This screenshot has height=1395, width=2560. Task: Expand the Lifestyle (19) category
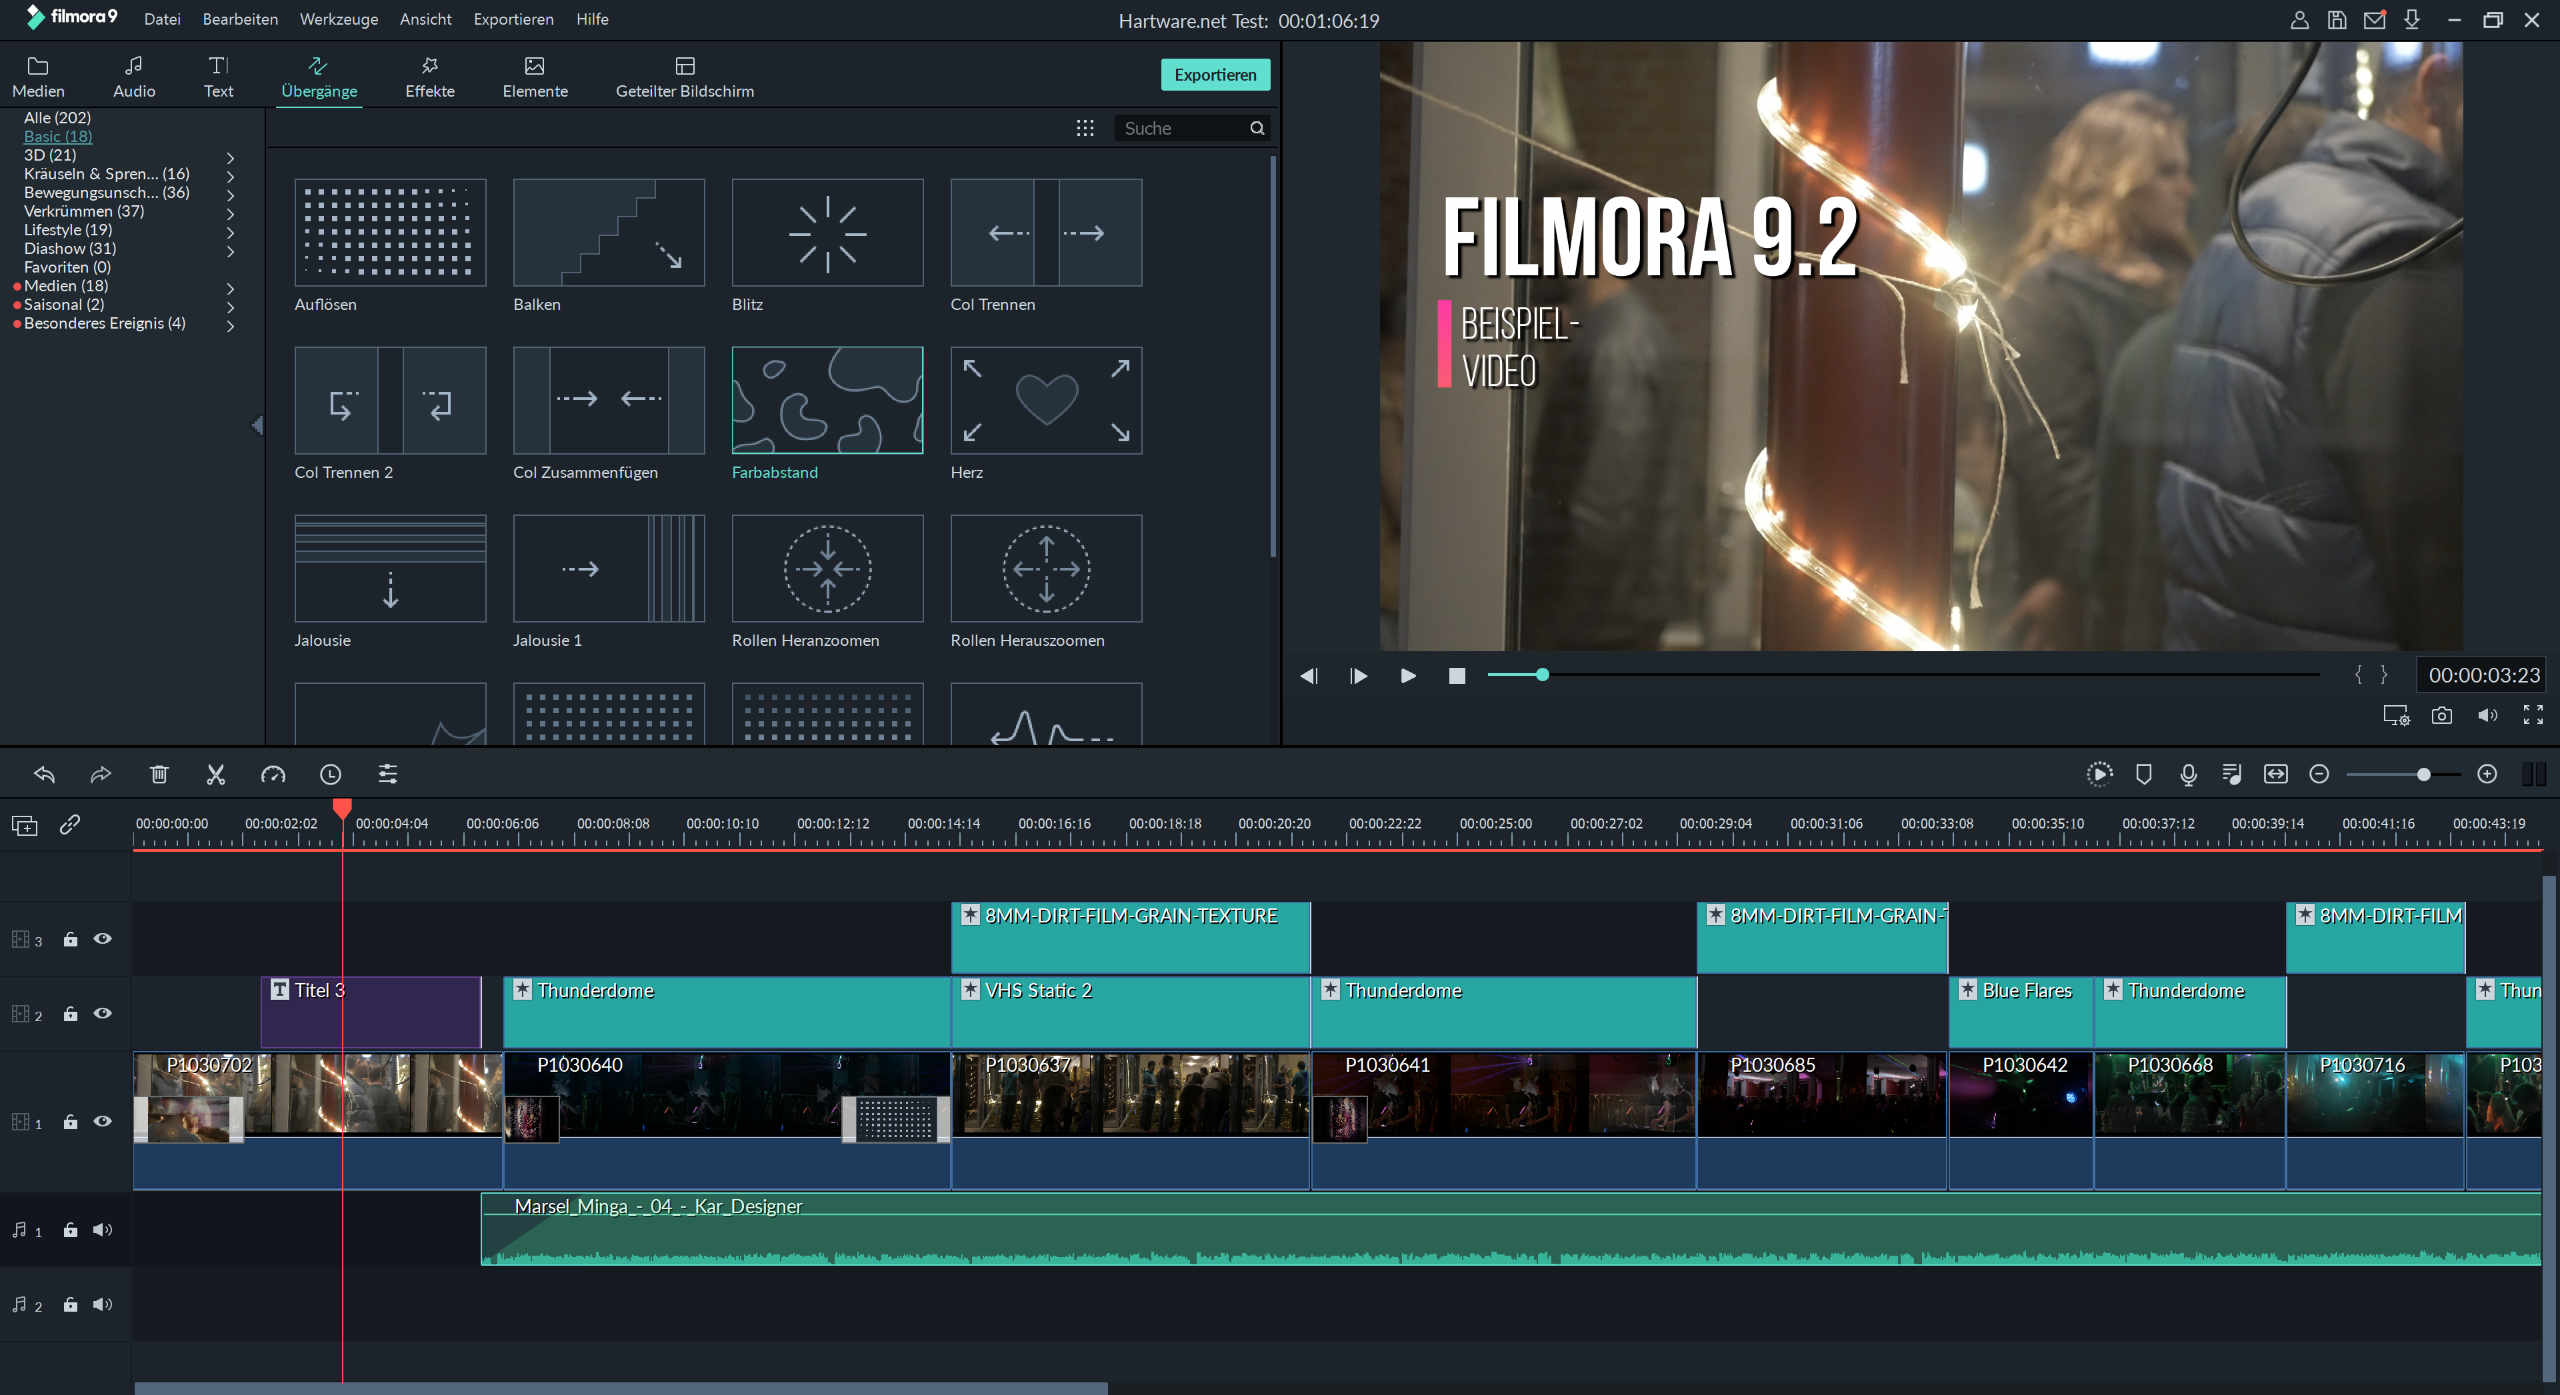(230, 232)
